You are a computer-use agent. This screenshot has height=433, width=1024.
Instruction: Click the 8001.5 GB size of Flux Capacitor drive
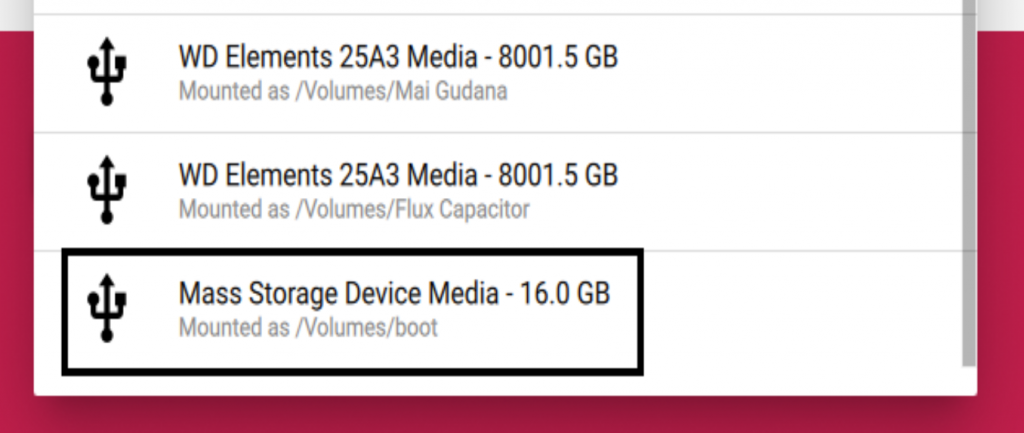558,176
